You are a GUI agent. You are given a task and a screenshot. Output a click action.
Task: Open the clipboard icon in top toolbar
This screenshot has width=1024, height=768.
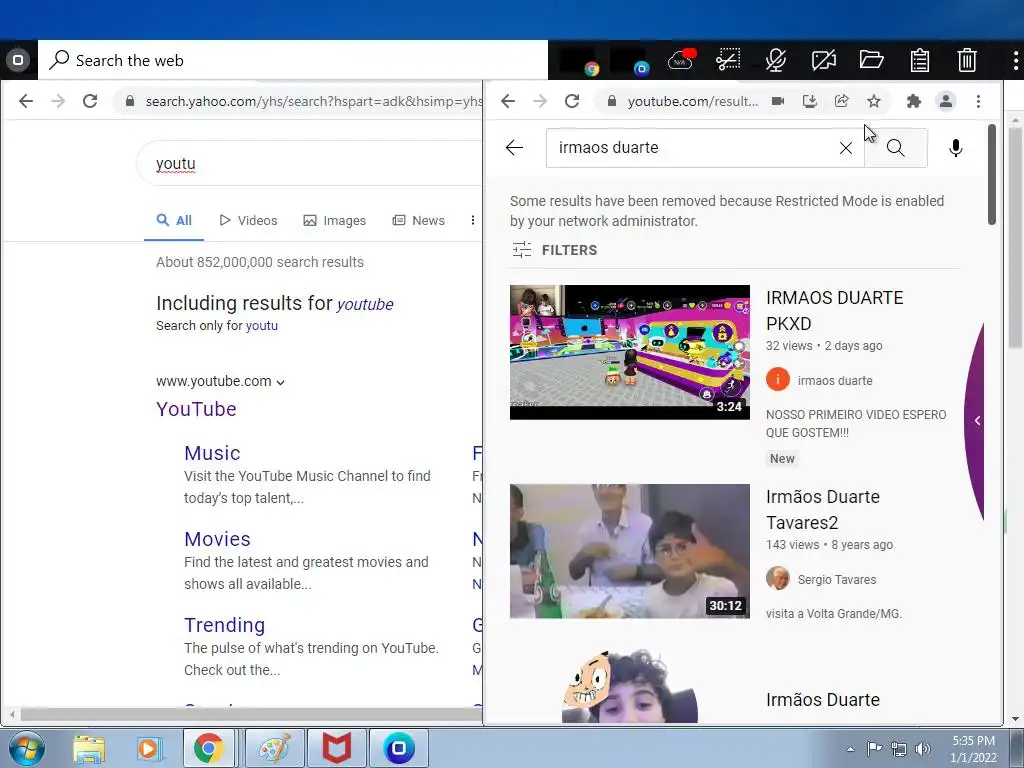920,60
